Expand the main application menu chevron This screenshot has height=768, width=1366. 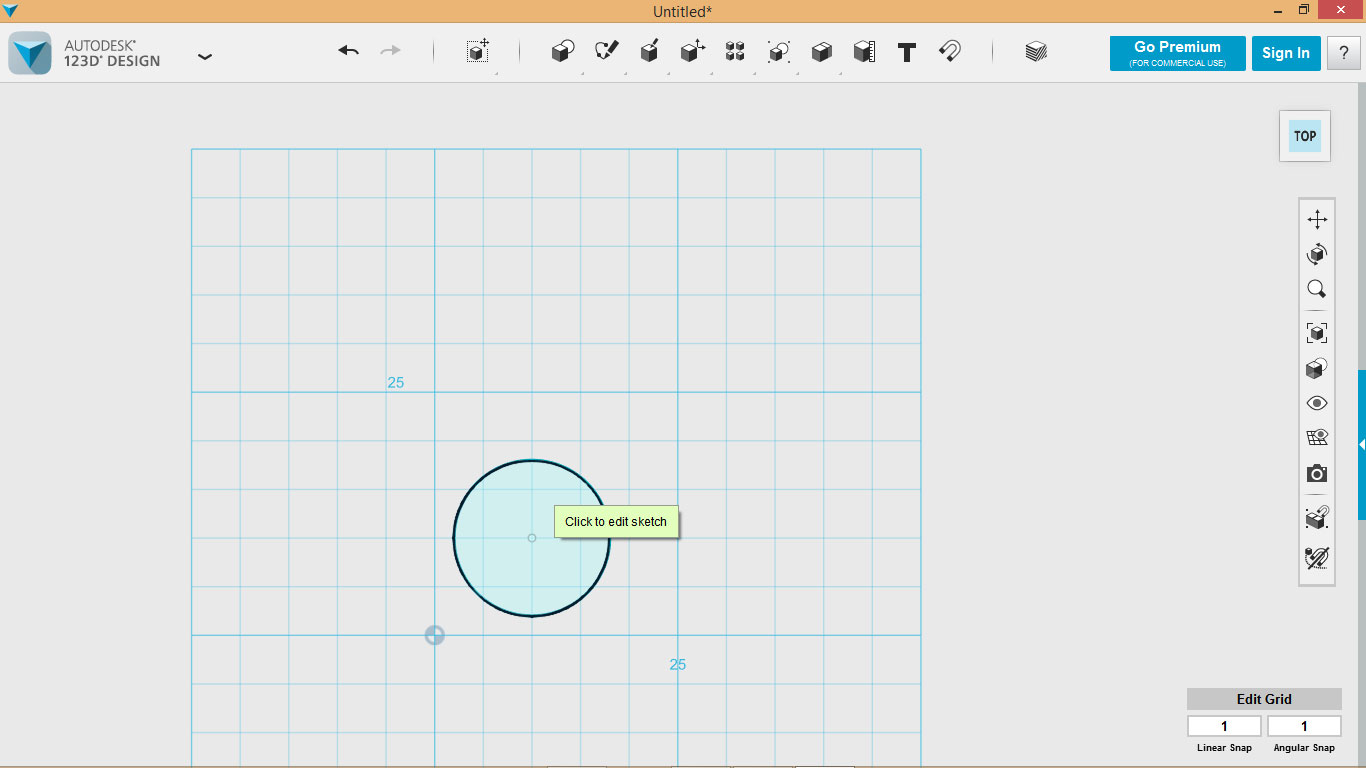(x=205, y=57)
